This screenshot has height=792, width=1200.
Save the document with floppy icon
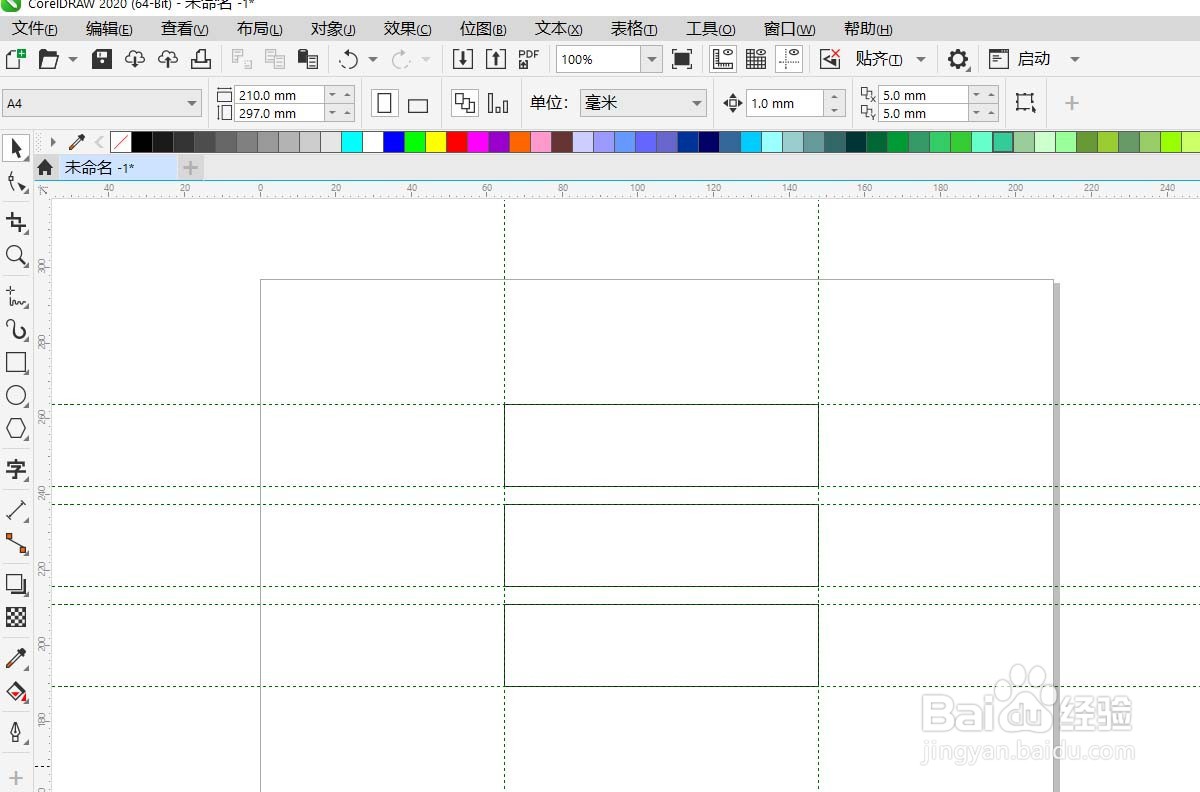click(101, 59)
